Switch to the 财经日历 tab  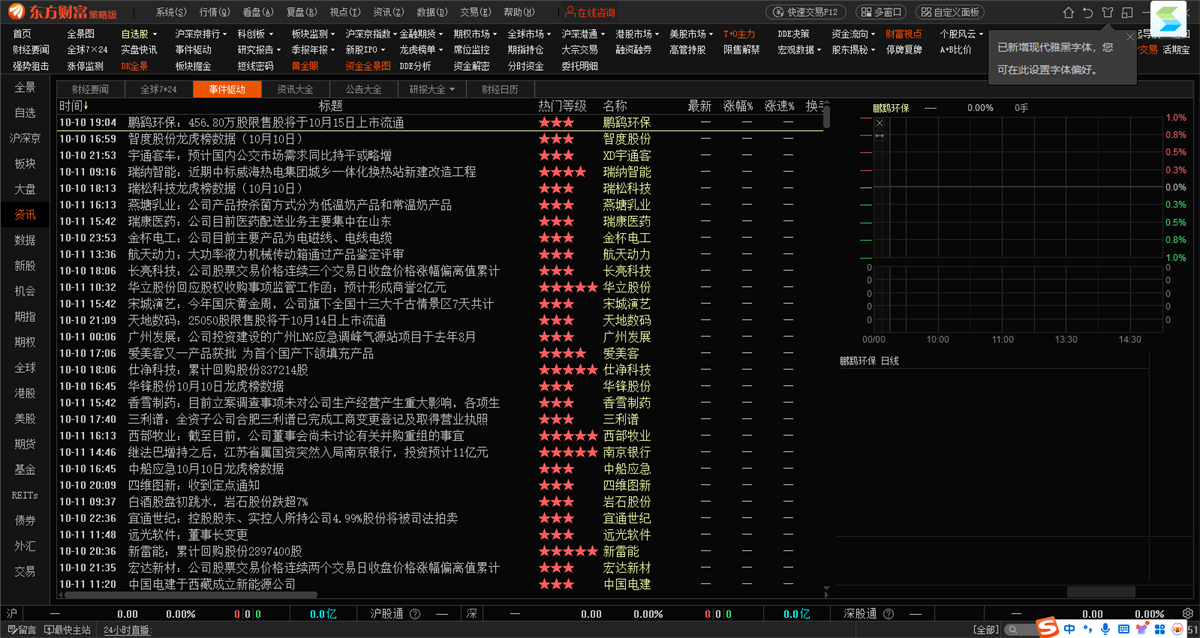pyautogui.click(x=500, y=90)
